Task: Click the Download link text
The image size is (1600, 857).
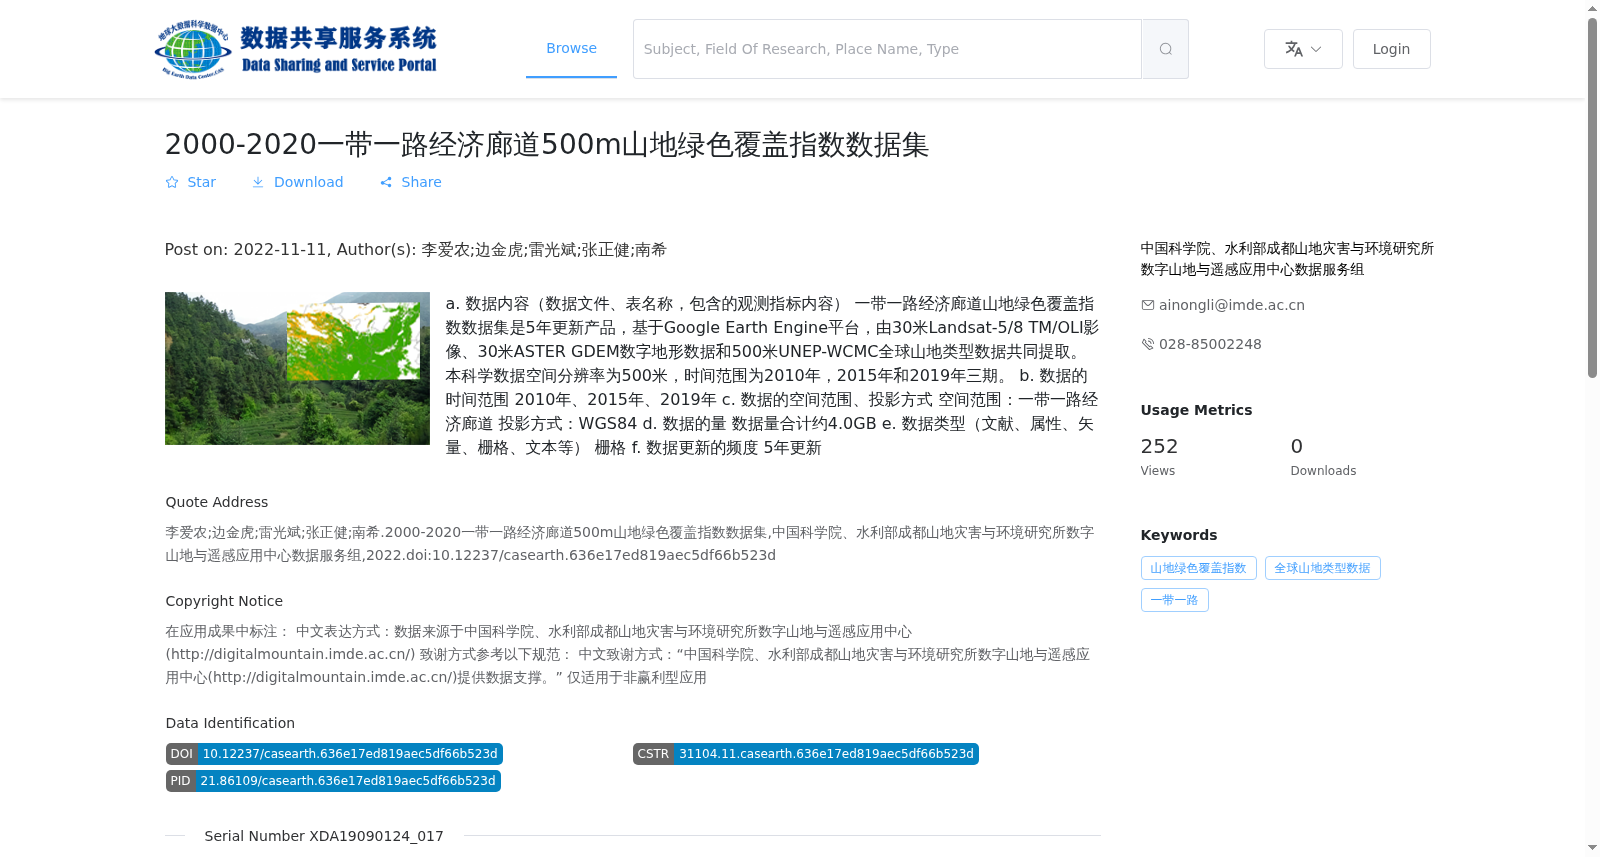Action: tap(308, 182)
